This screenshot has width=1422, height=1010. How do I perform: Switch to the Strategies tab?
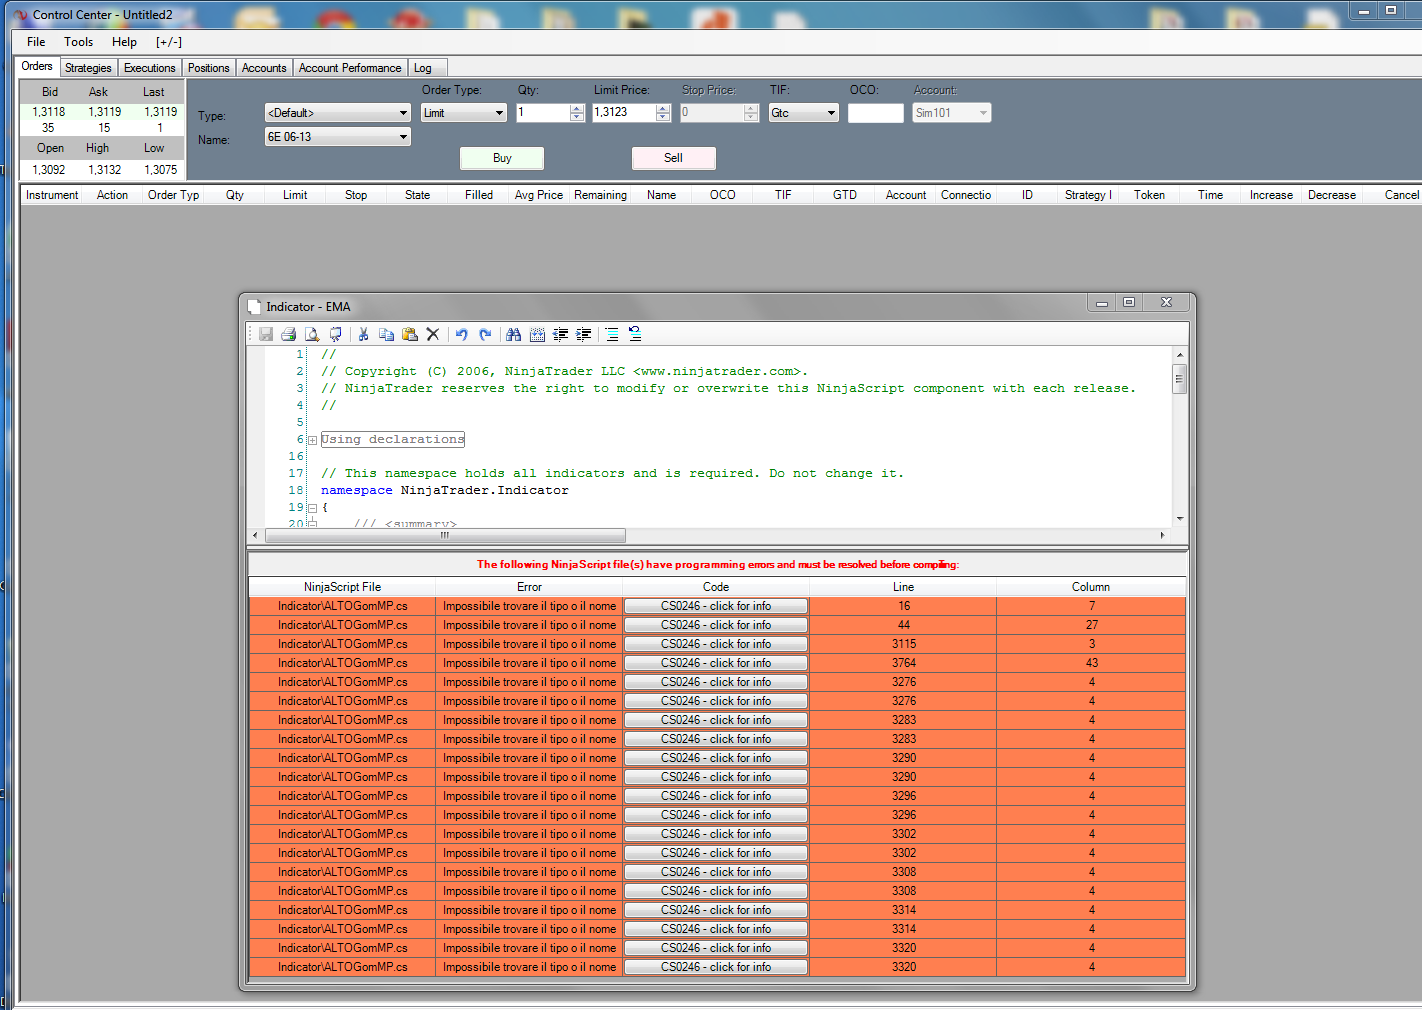coord(88,68)
